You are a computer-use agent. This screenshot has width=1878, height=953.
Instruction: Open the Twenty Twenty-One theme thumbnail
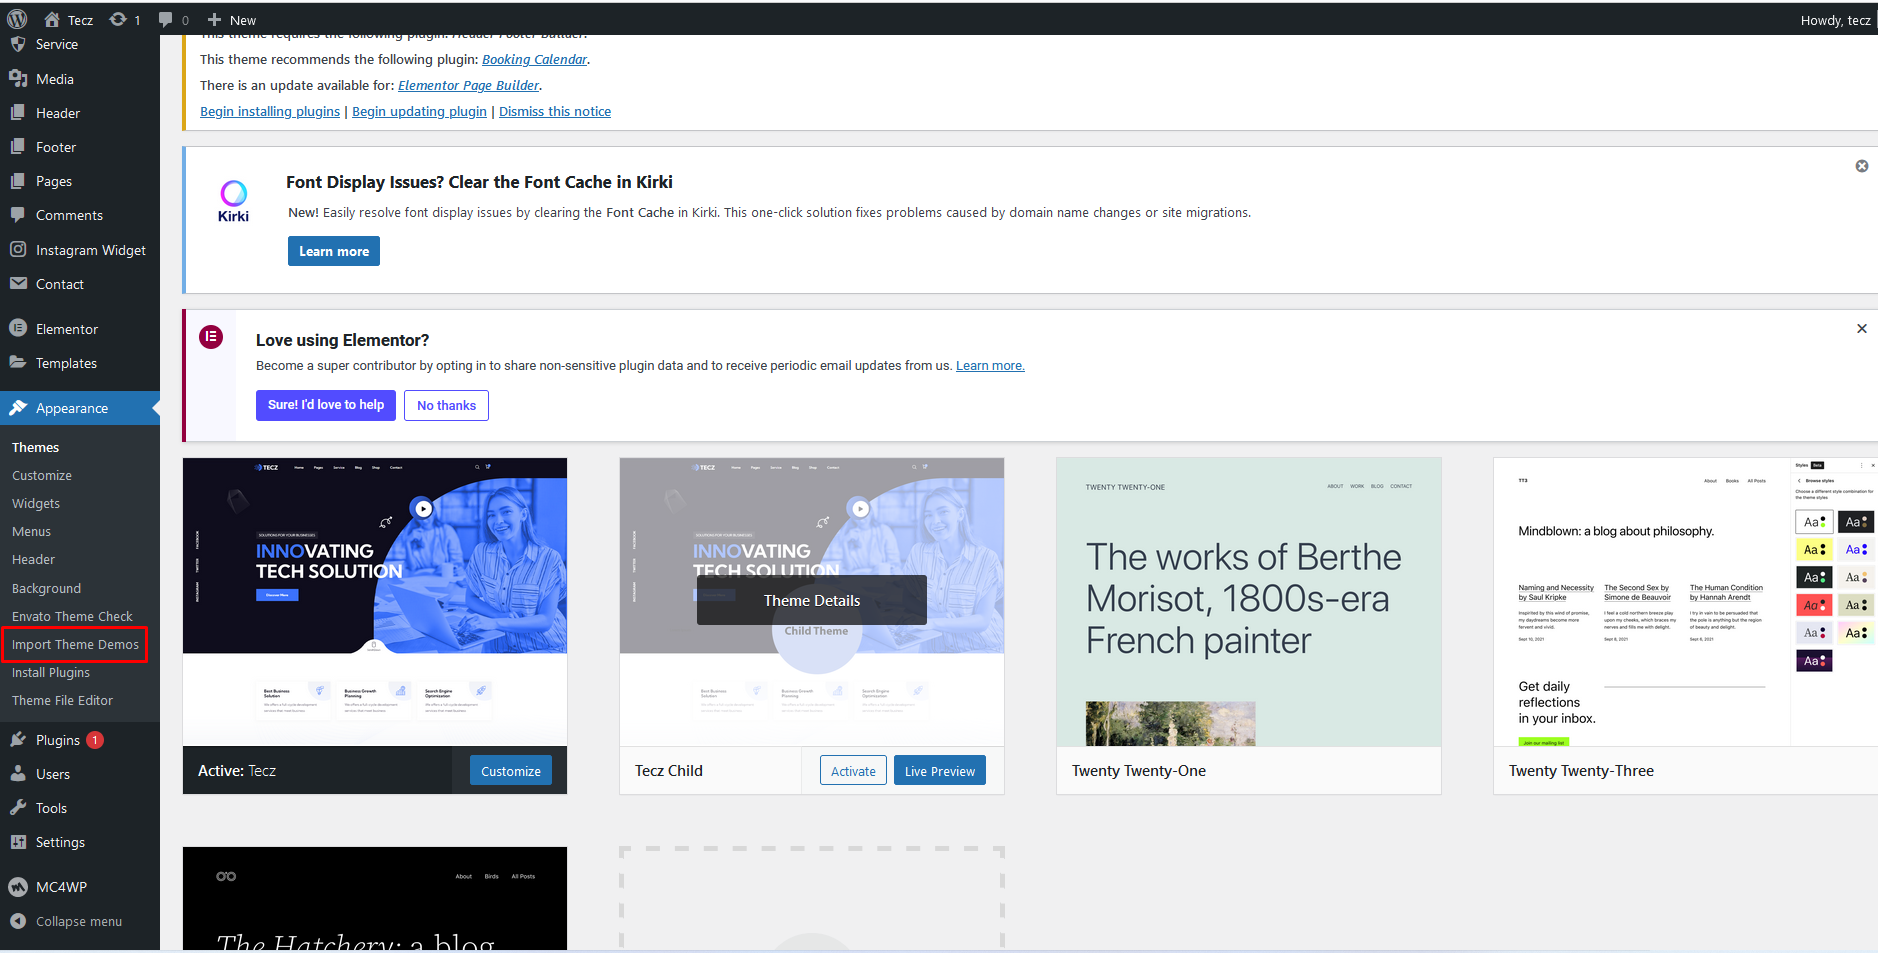[1248, 602]
